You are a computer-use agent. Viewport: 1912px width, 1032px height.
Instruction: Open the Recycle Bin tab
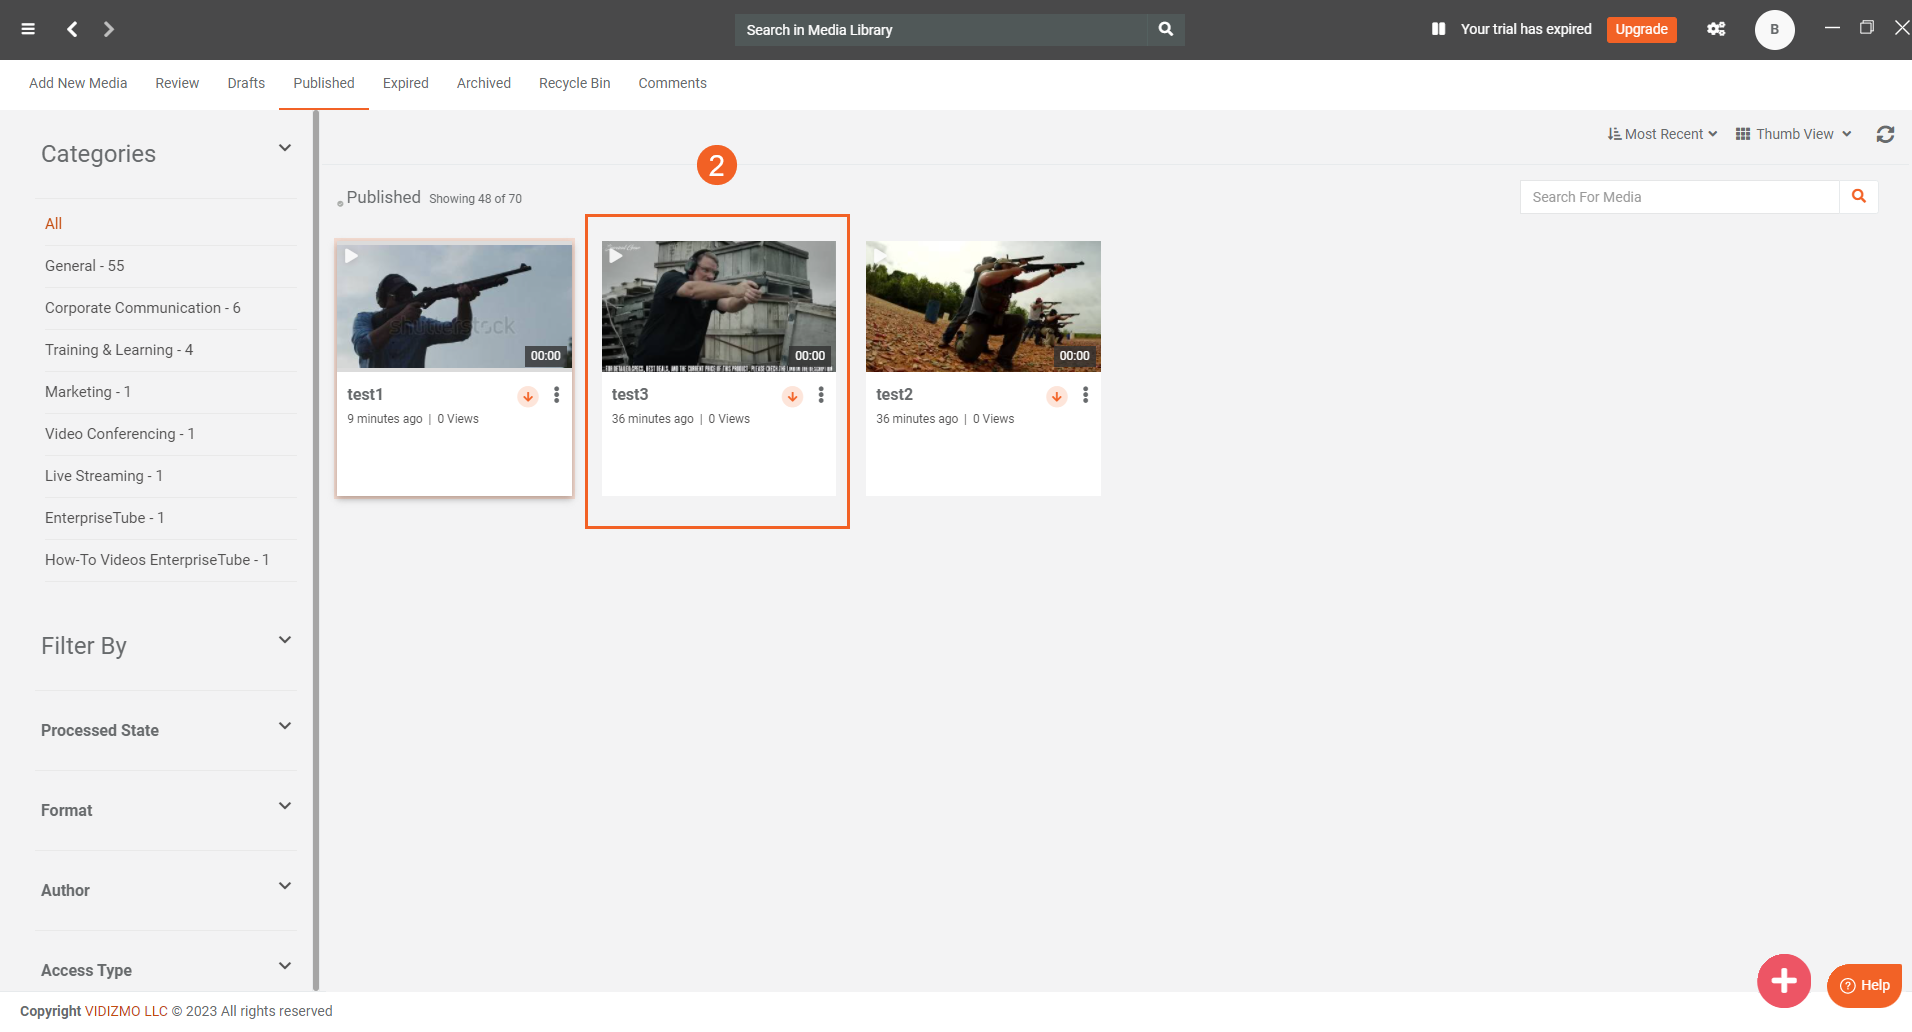tap(574, 83)
